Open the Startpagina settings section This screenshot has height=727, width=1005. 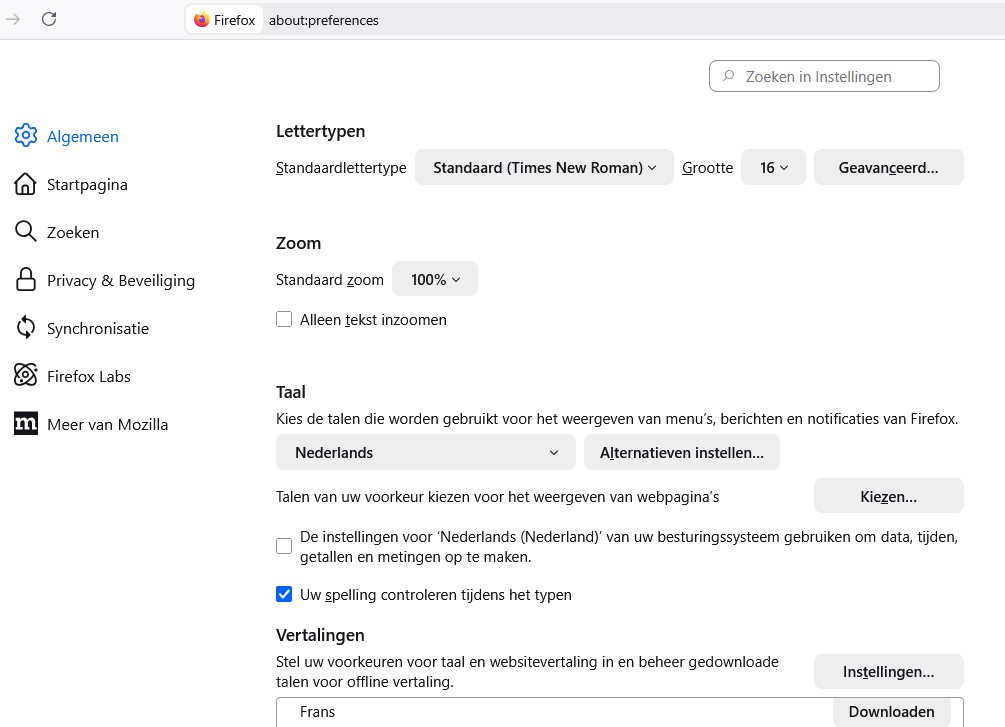pyautogui.click(x=87, y=184)
